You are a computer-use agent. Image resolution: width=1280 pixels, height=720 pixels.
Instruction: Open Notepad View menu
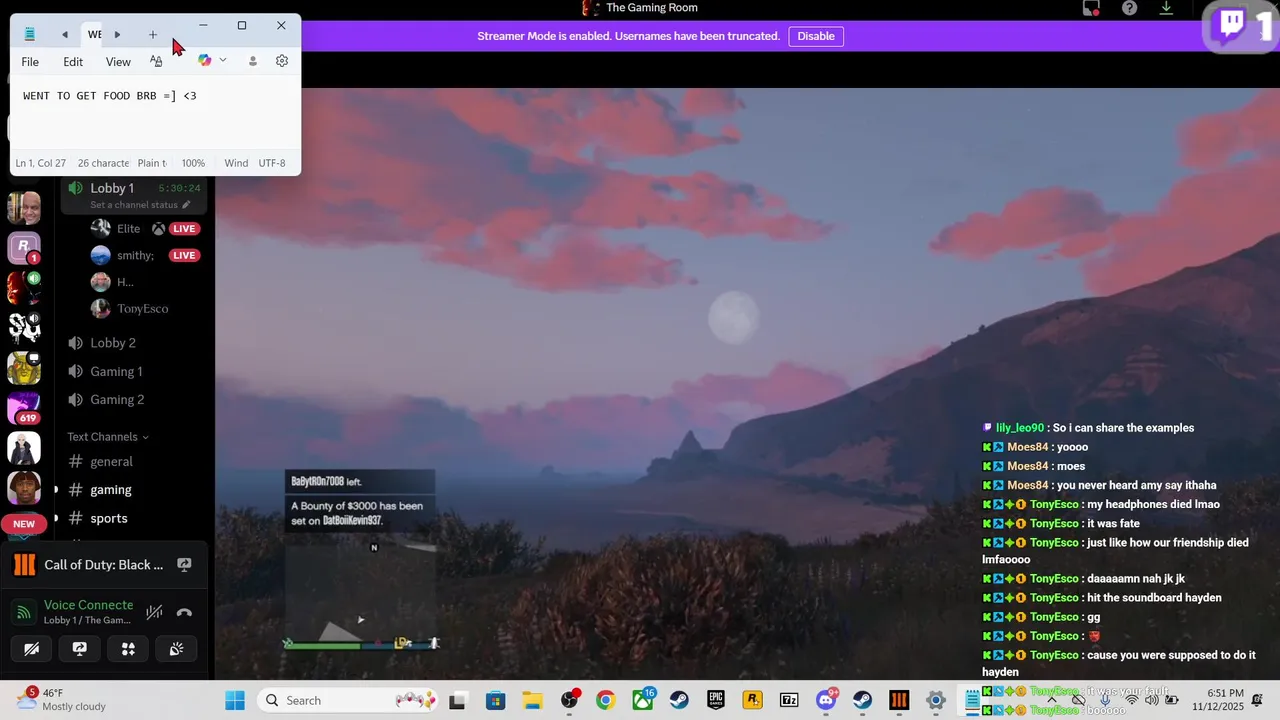tap(118, 62)
